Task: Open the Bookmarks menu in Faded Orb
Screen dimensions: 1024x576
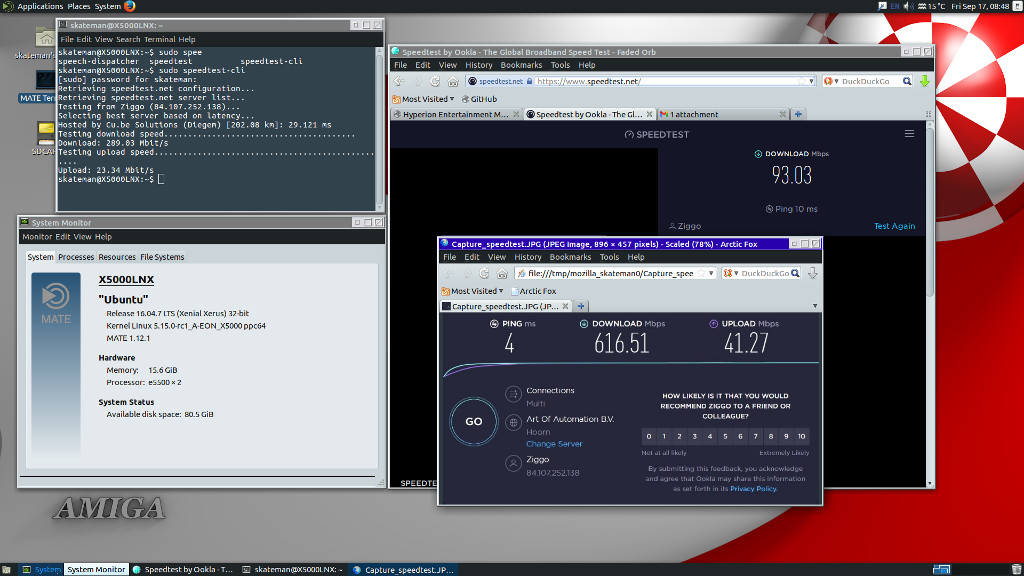Action: click(x=521, y=65)
